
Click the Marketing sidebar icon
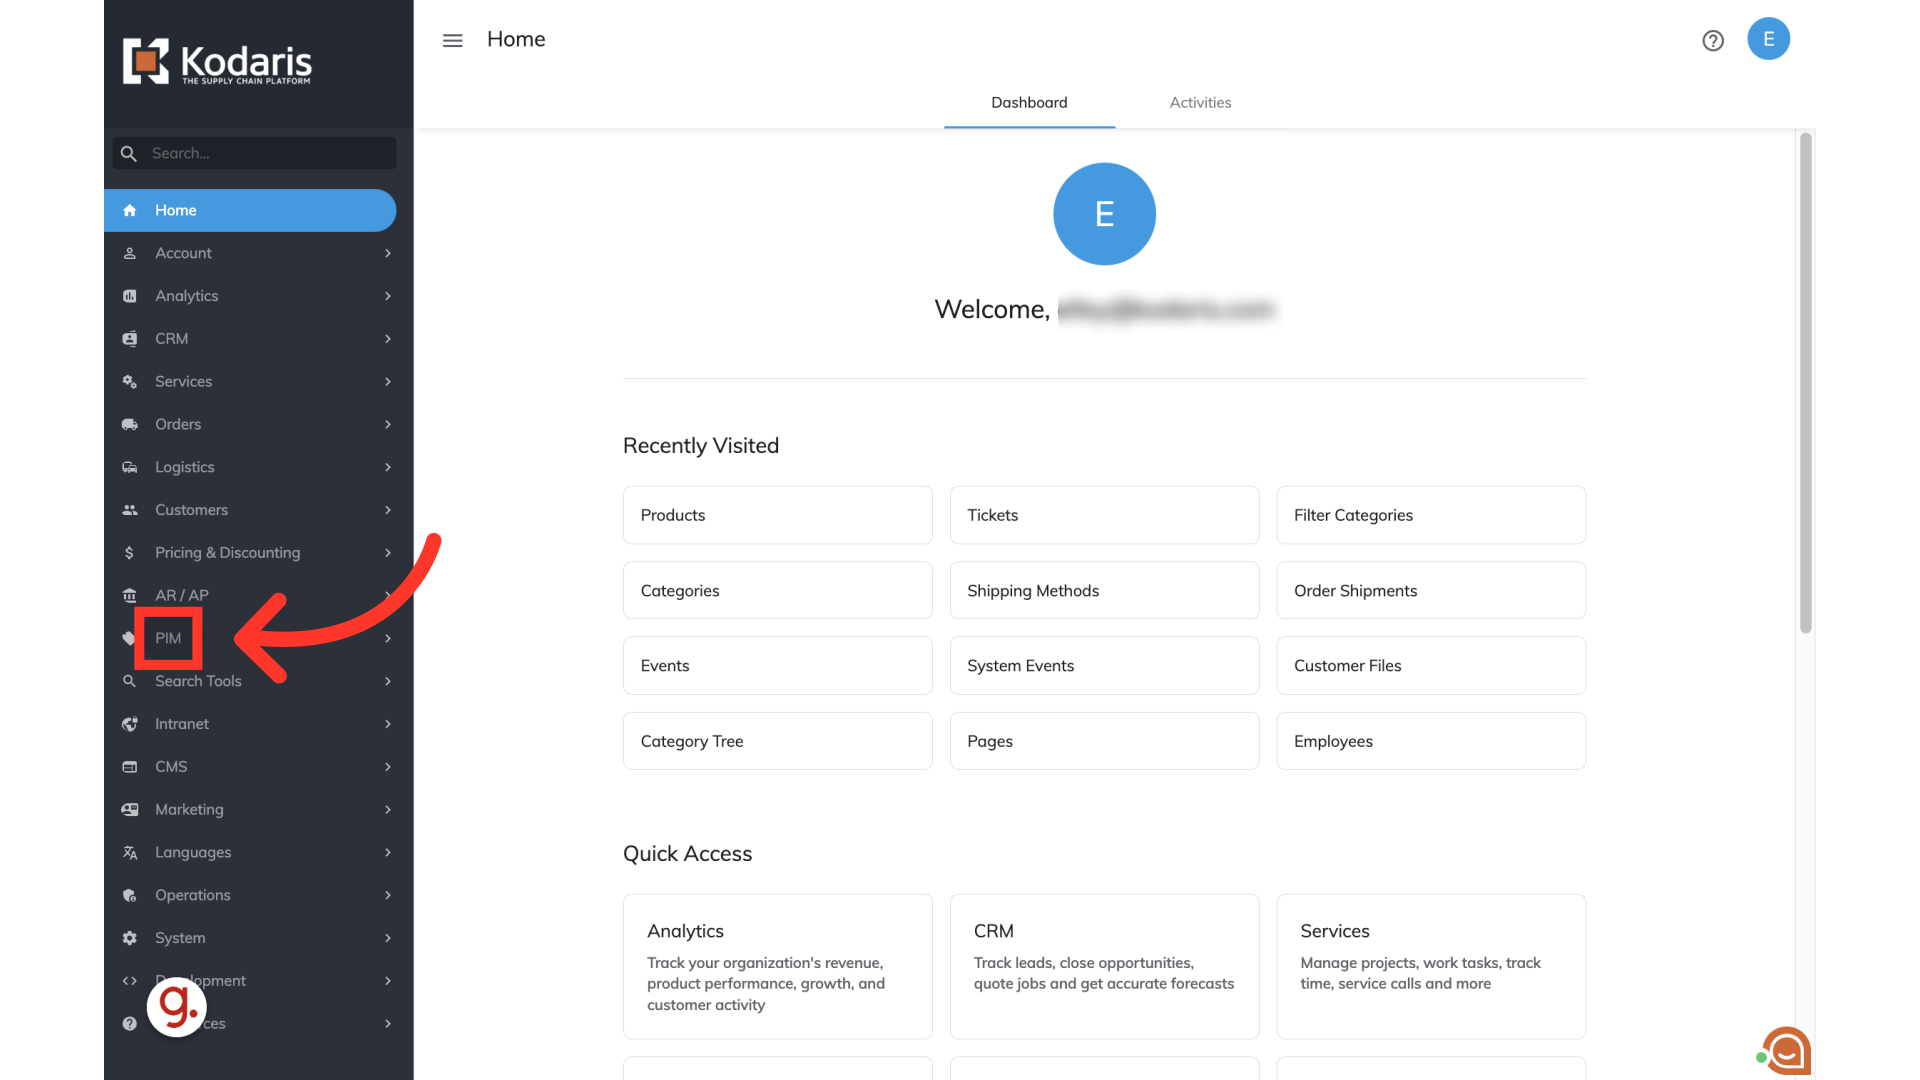pyautogui.click(x=130, y=809)
